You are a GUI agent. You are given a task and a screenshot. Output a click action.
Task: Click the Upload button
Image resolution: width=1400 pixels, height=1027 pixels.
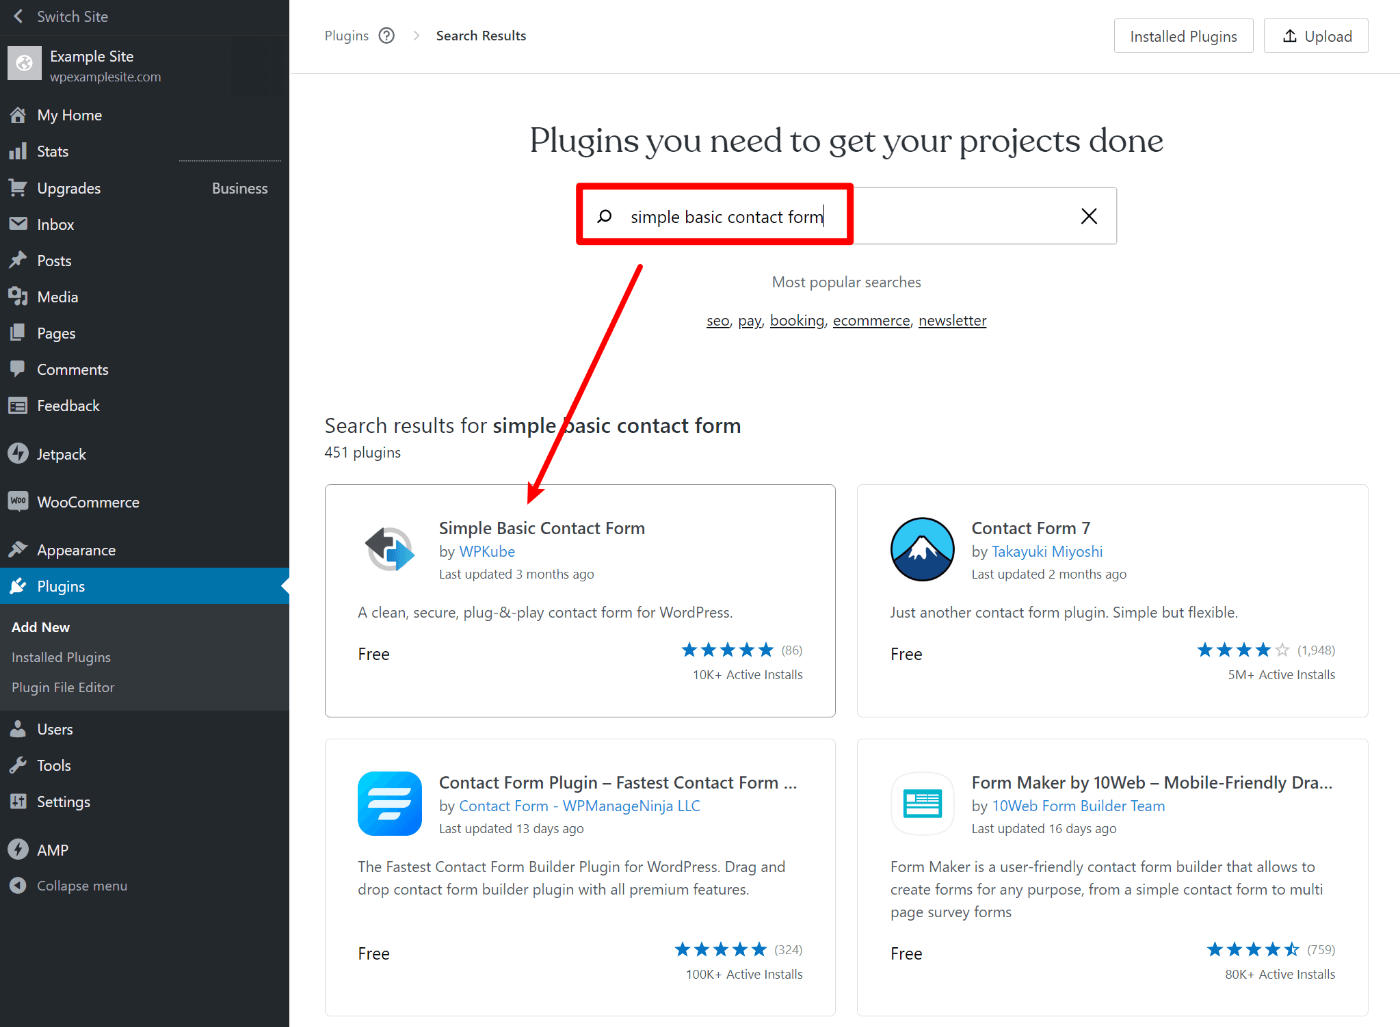(x=1316, y=36)
